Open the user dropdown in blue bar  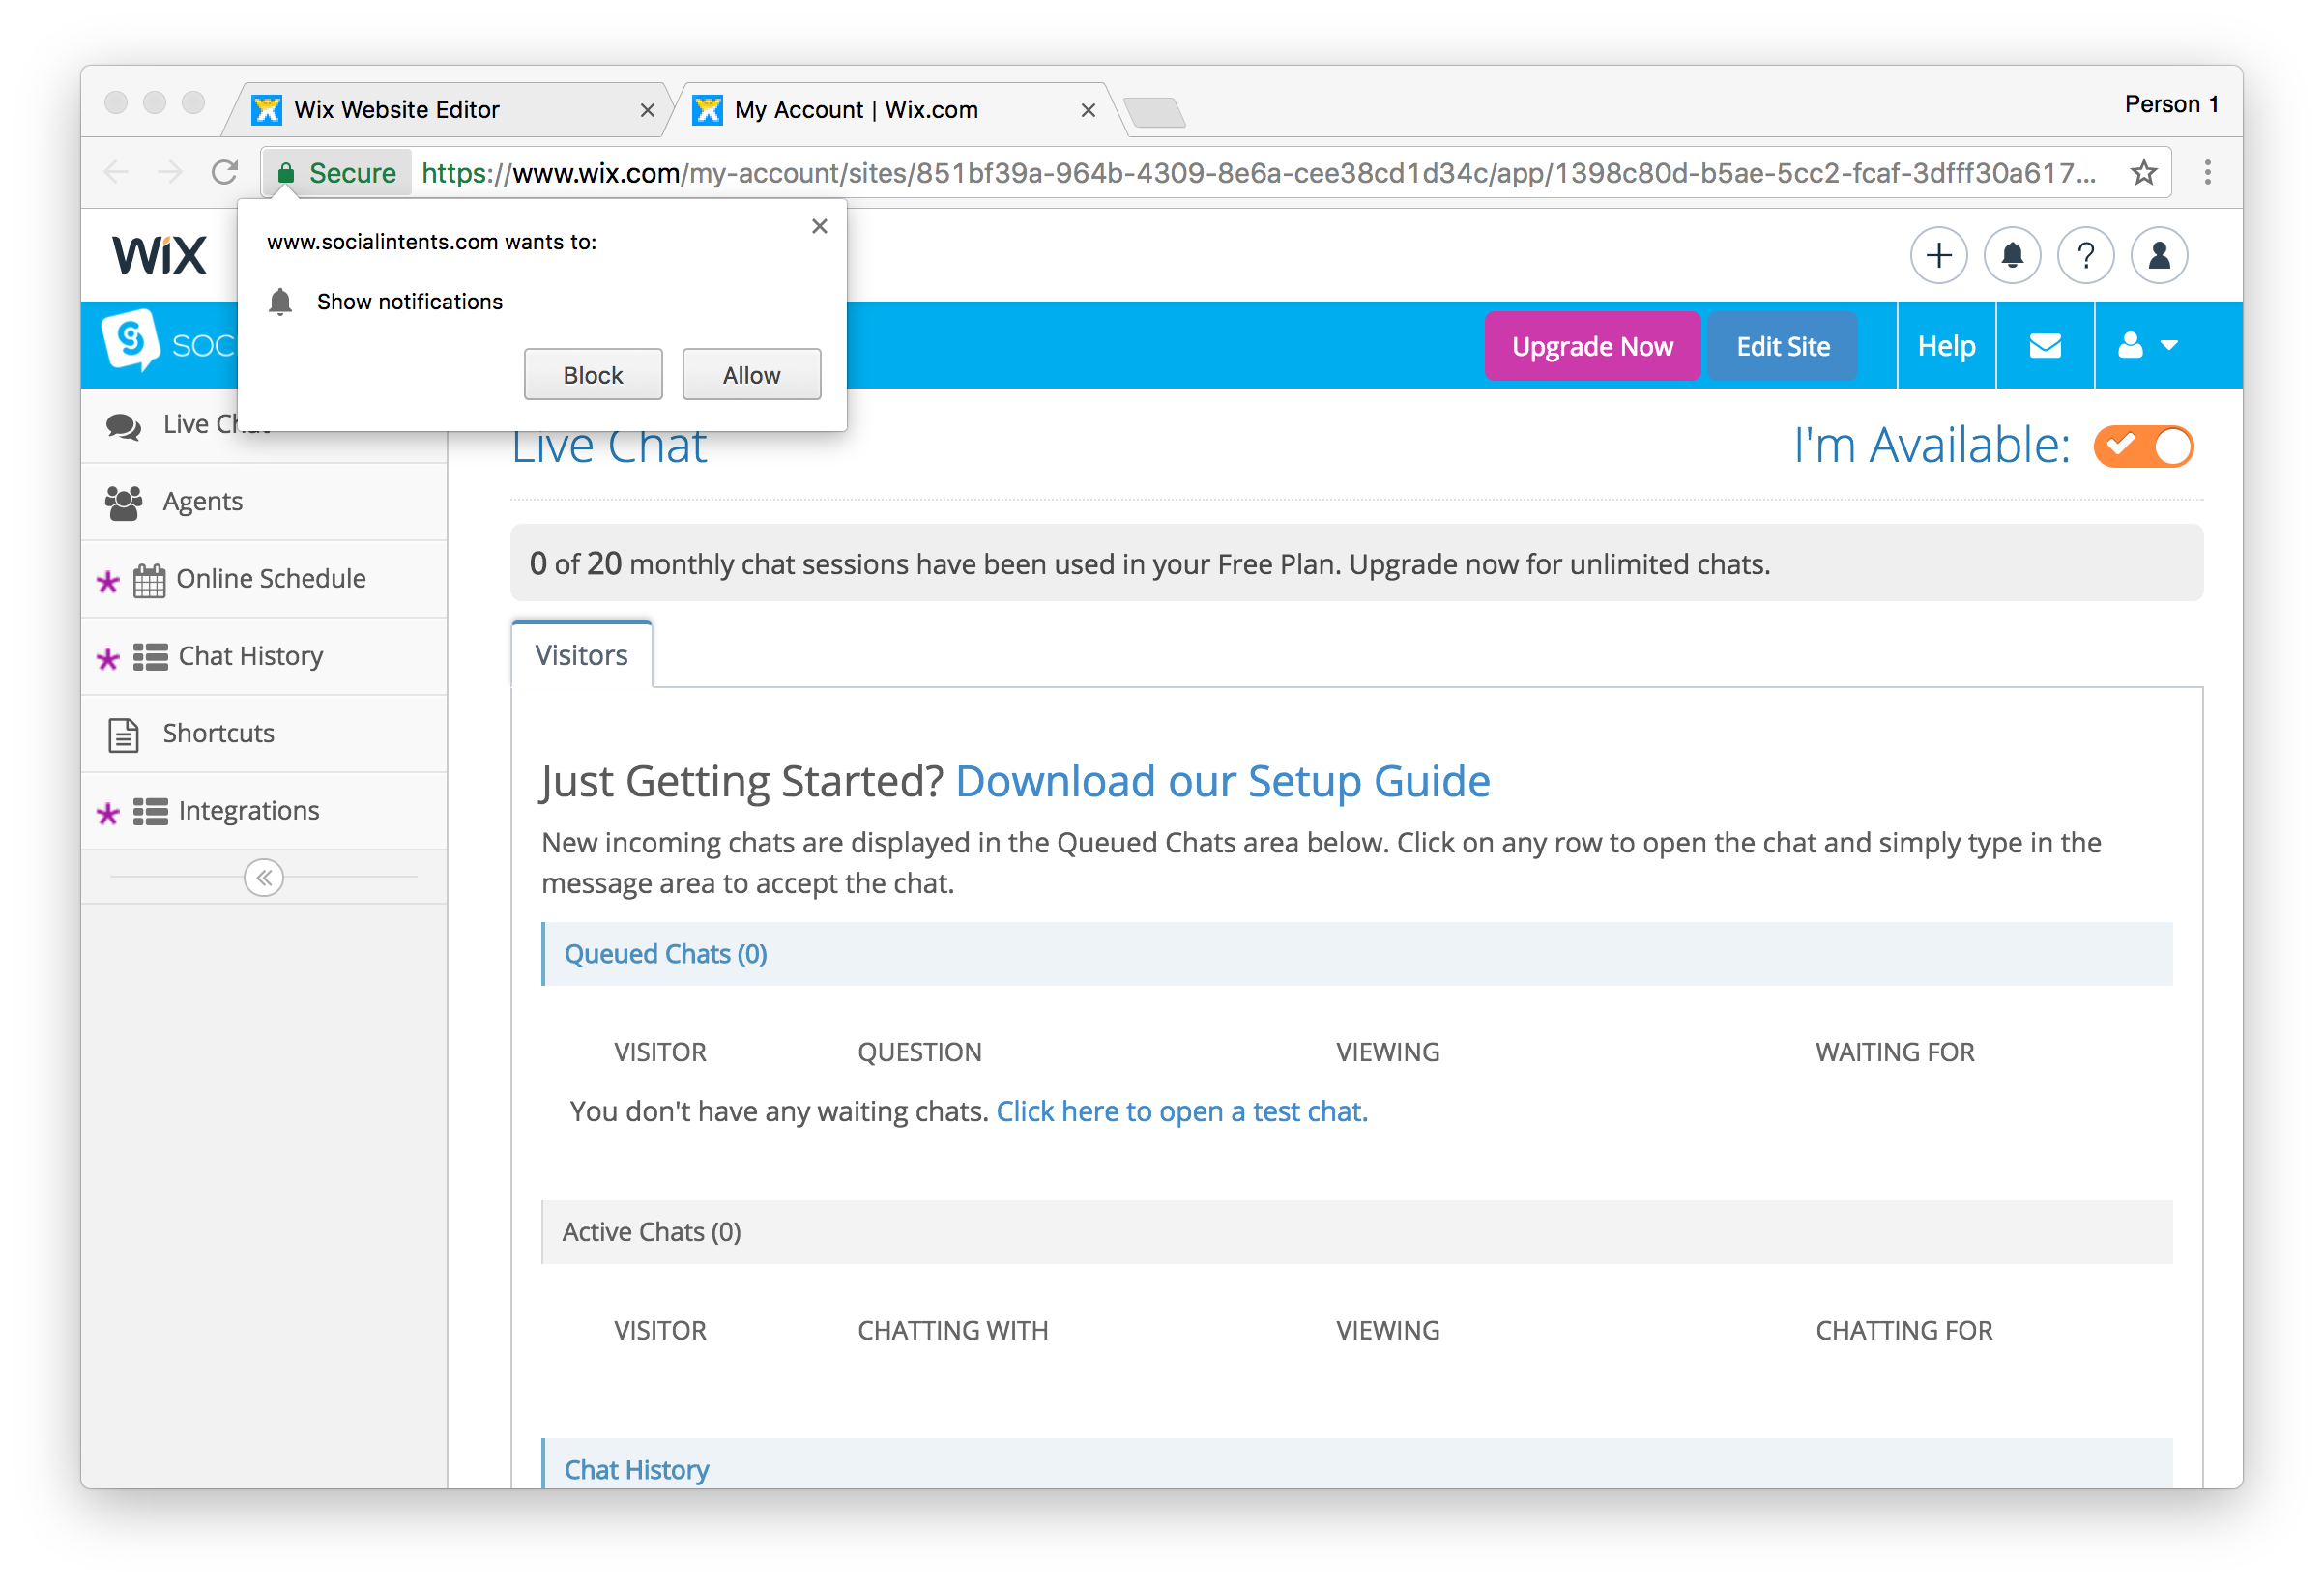tap(2146, 346)
